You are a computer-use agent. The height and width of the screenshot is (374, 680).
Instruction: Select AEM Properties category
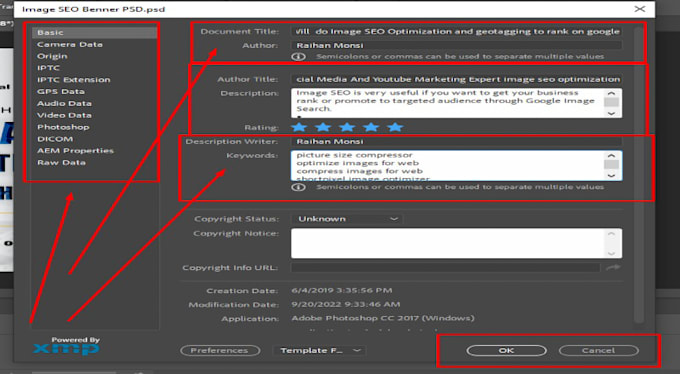75,151
